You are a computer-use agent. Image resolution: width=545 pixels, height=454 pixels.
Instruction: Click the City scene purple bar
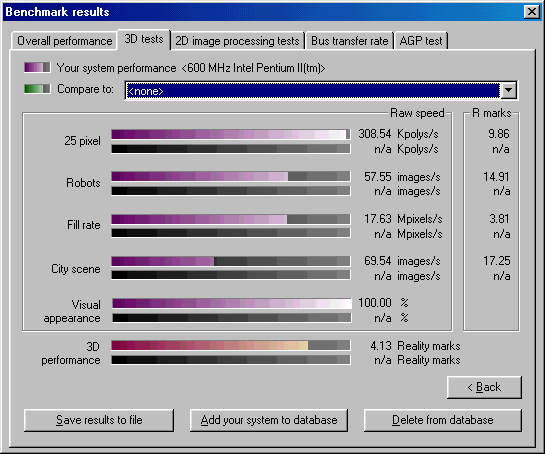[x=231, y=261]
